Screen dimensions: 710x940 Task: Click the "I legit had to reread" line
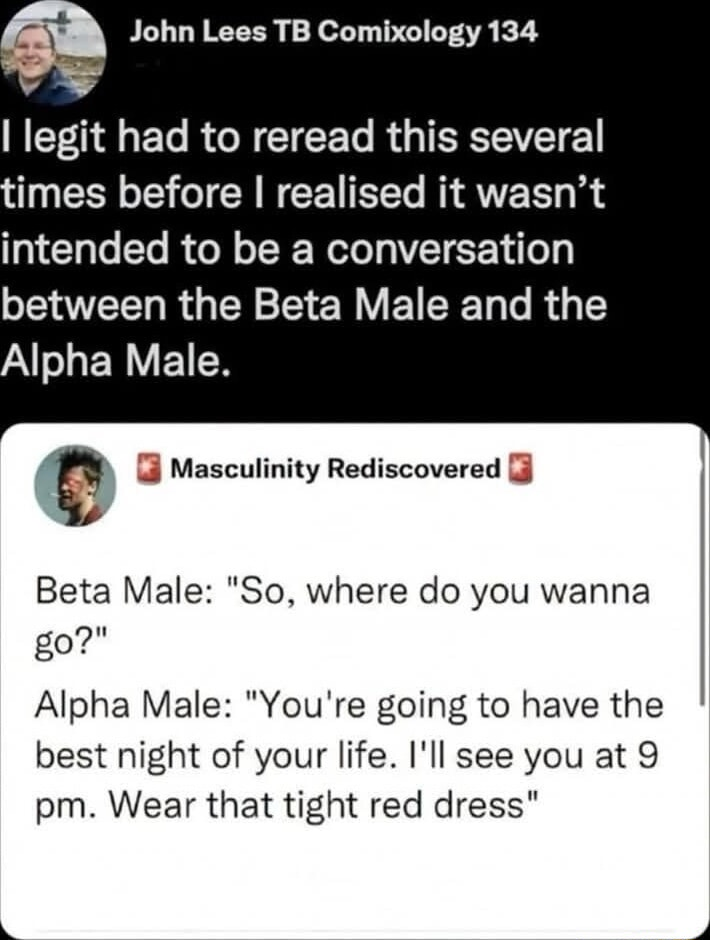coord(302,139)
